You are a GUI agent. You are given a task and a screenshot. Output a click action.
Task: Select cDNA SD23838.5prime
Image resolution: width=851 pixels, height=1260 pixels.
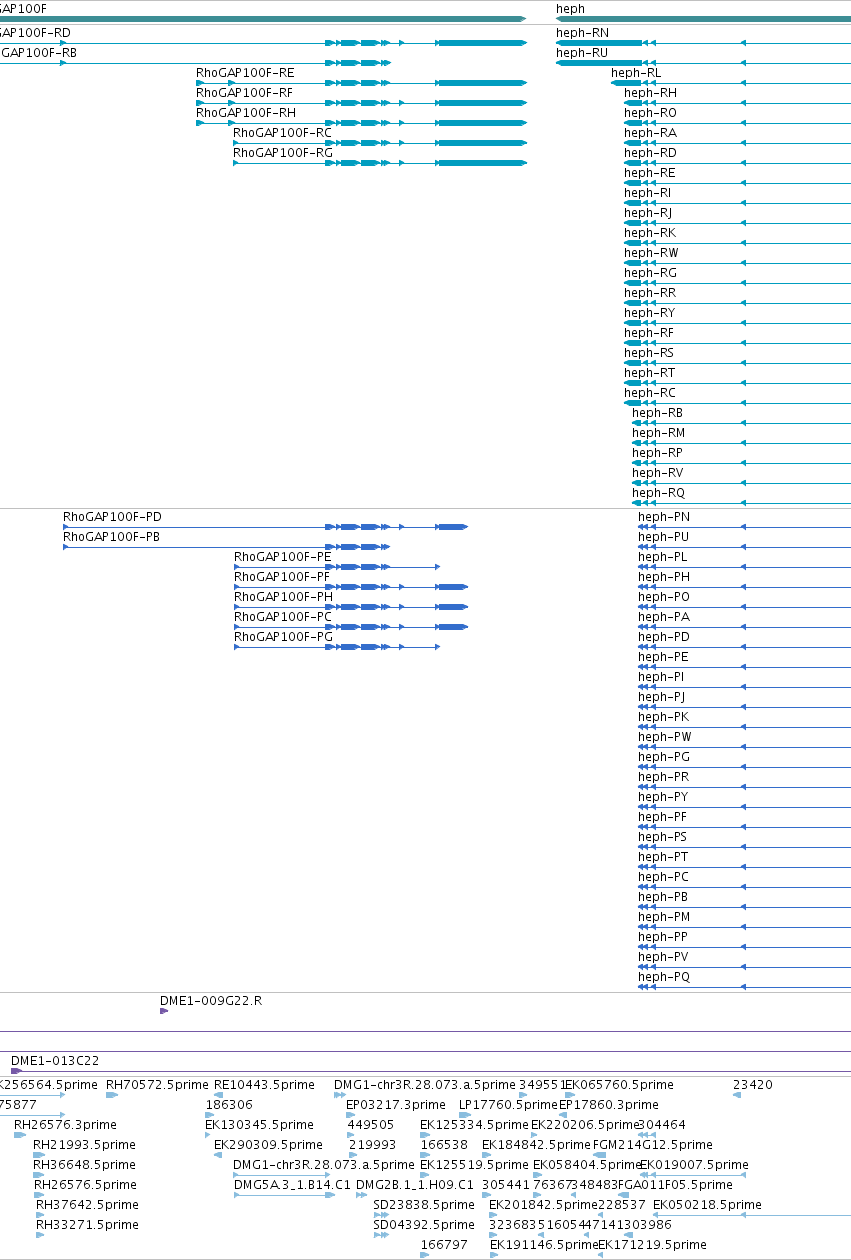(x=424, y=1205)
